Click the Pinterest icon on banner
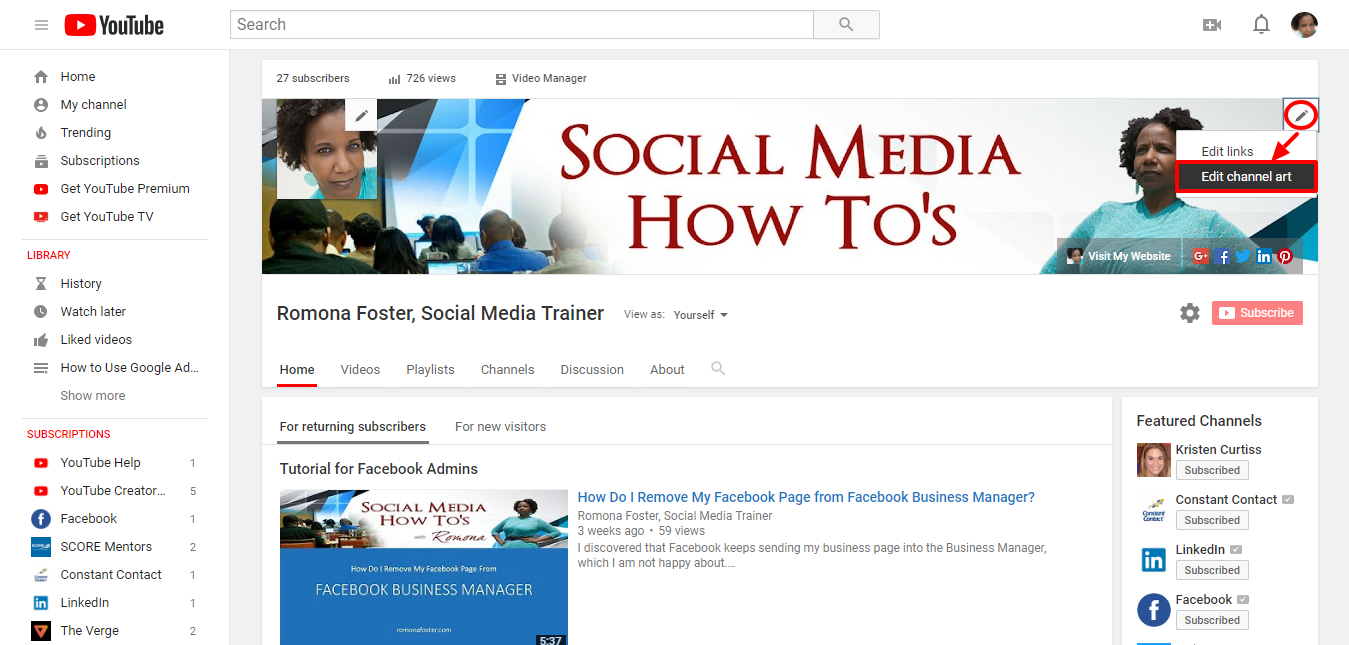This screenshot has width=1349, height=645. [x=1285, y=256]
